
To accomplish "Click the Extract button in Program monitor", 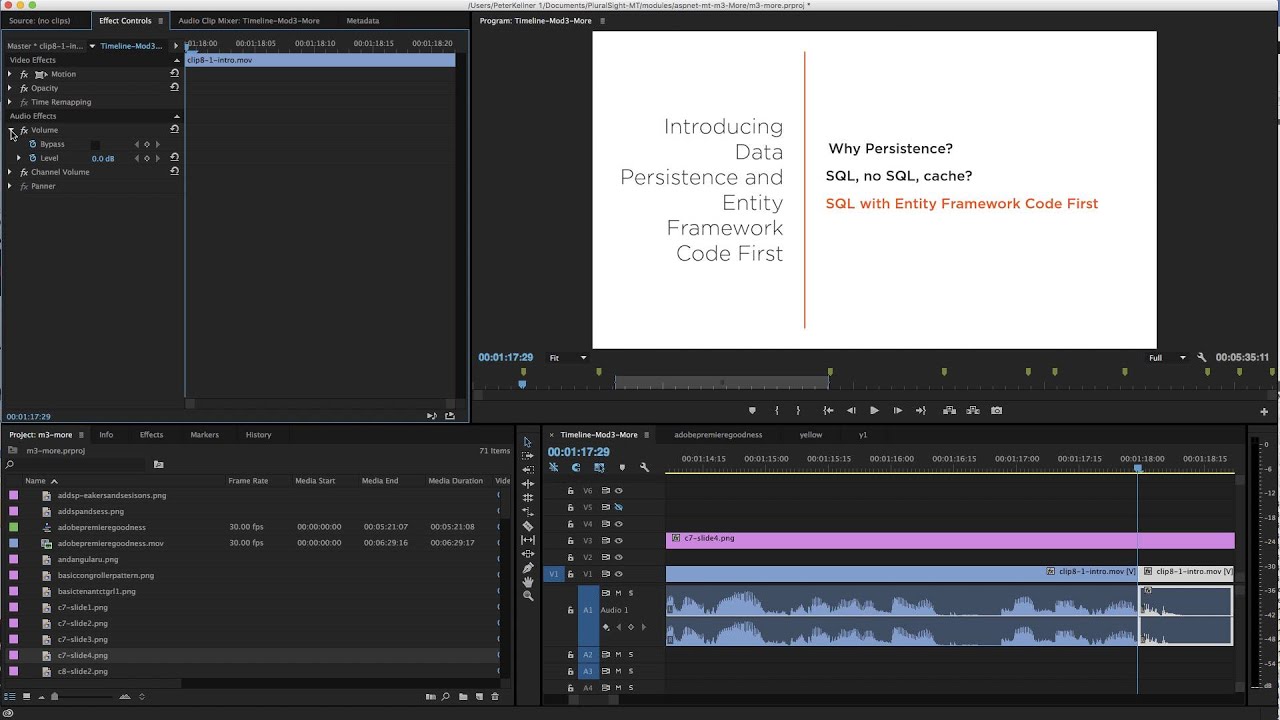I will [x=972, y=410].
